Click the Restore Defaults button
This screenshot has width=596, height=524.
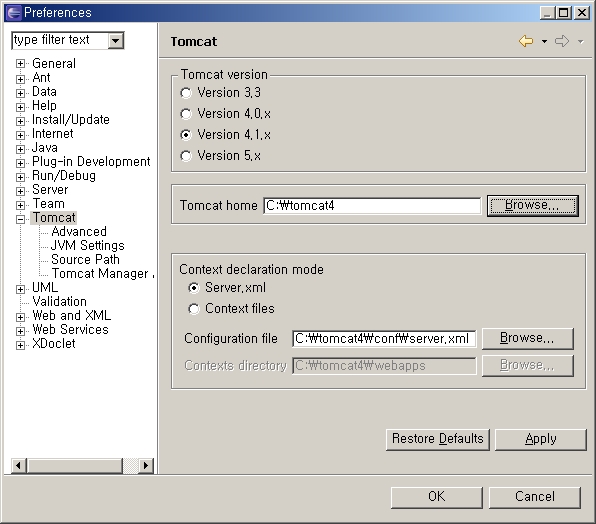tap(437, 439)
